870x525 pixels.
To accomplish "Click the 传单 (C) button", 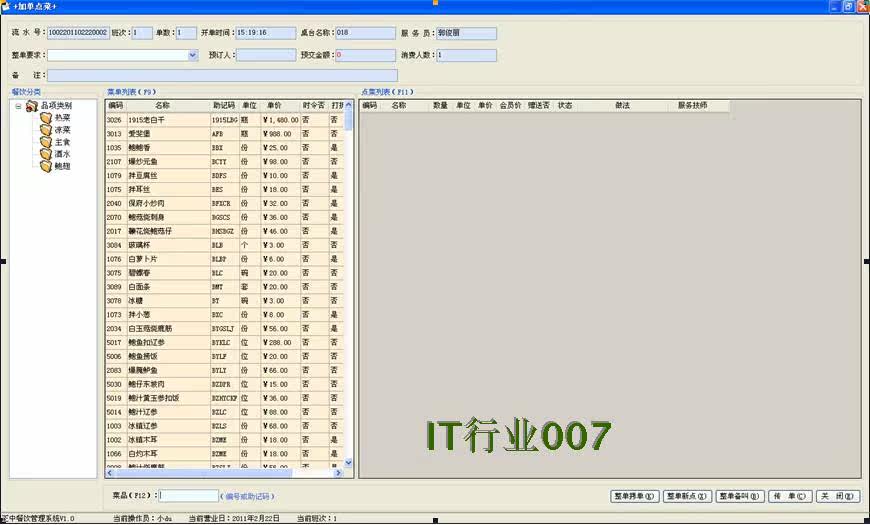I will [790, 496].
